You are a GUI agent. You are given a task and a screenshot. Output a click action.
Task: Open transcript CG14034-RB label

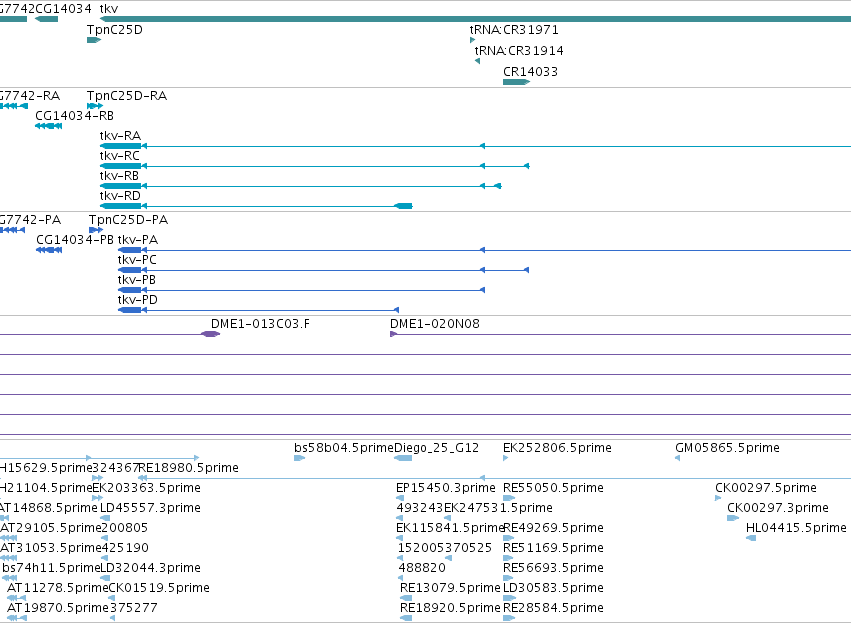coord(74,116)
